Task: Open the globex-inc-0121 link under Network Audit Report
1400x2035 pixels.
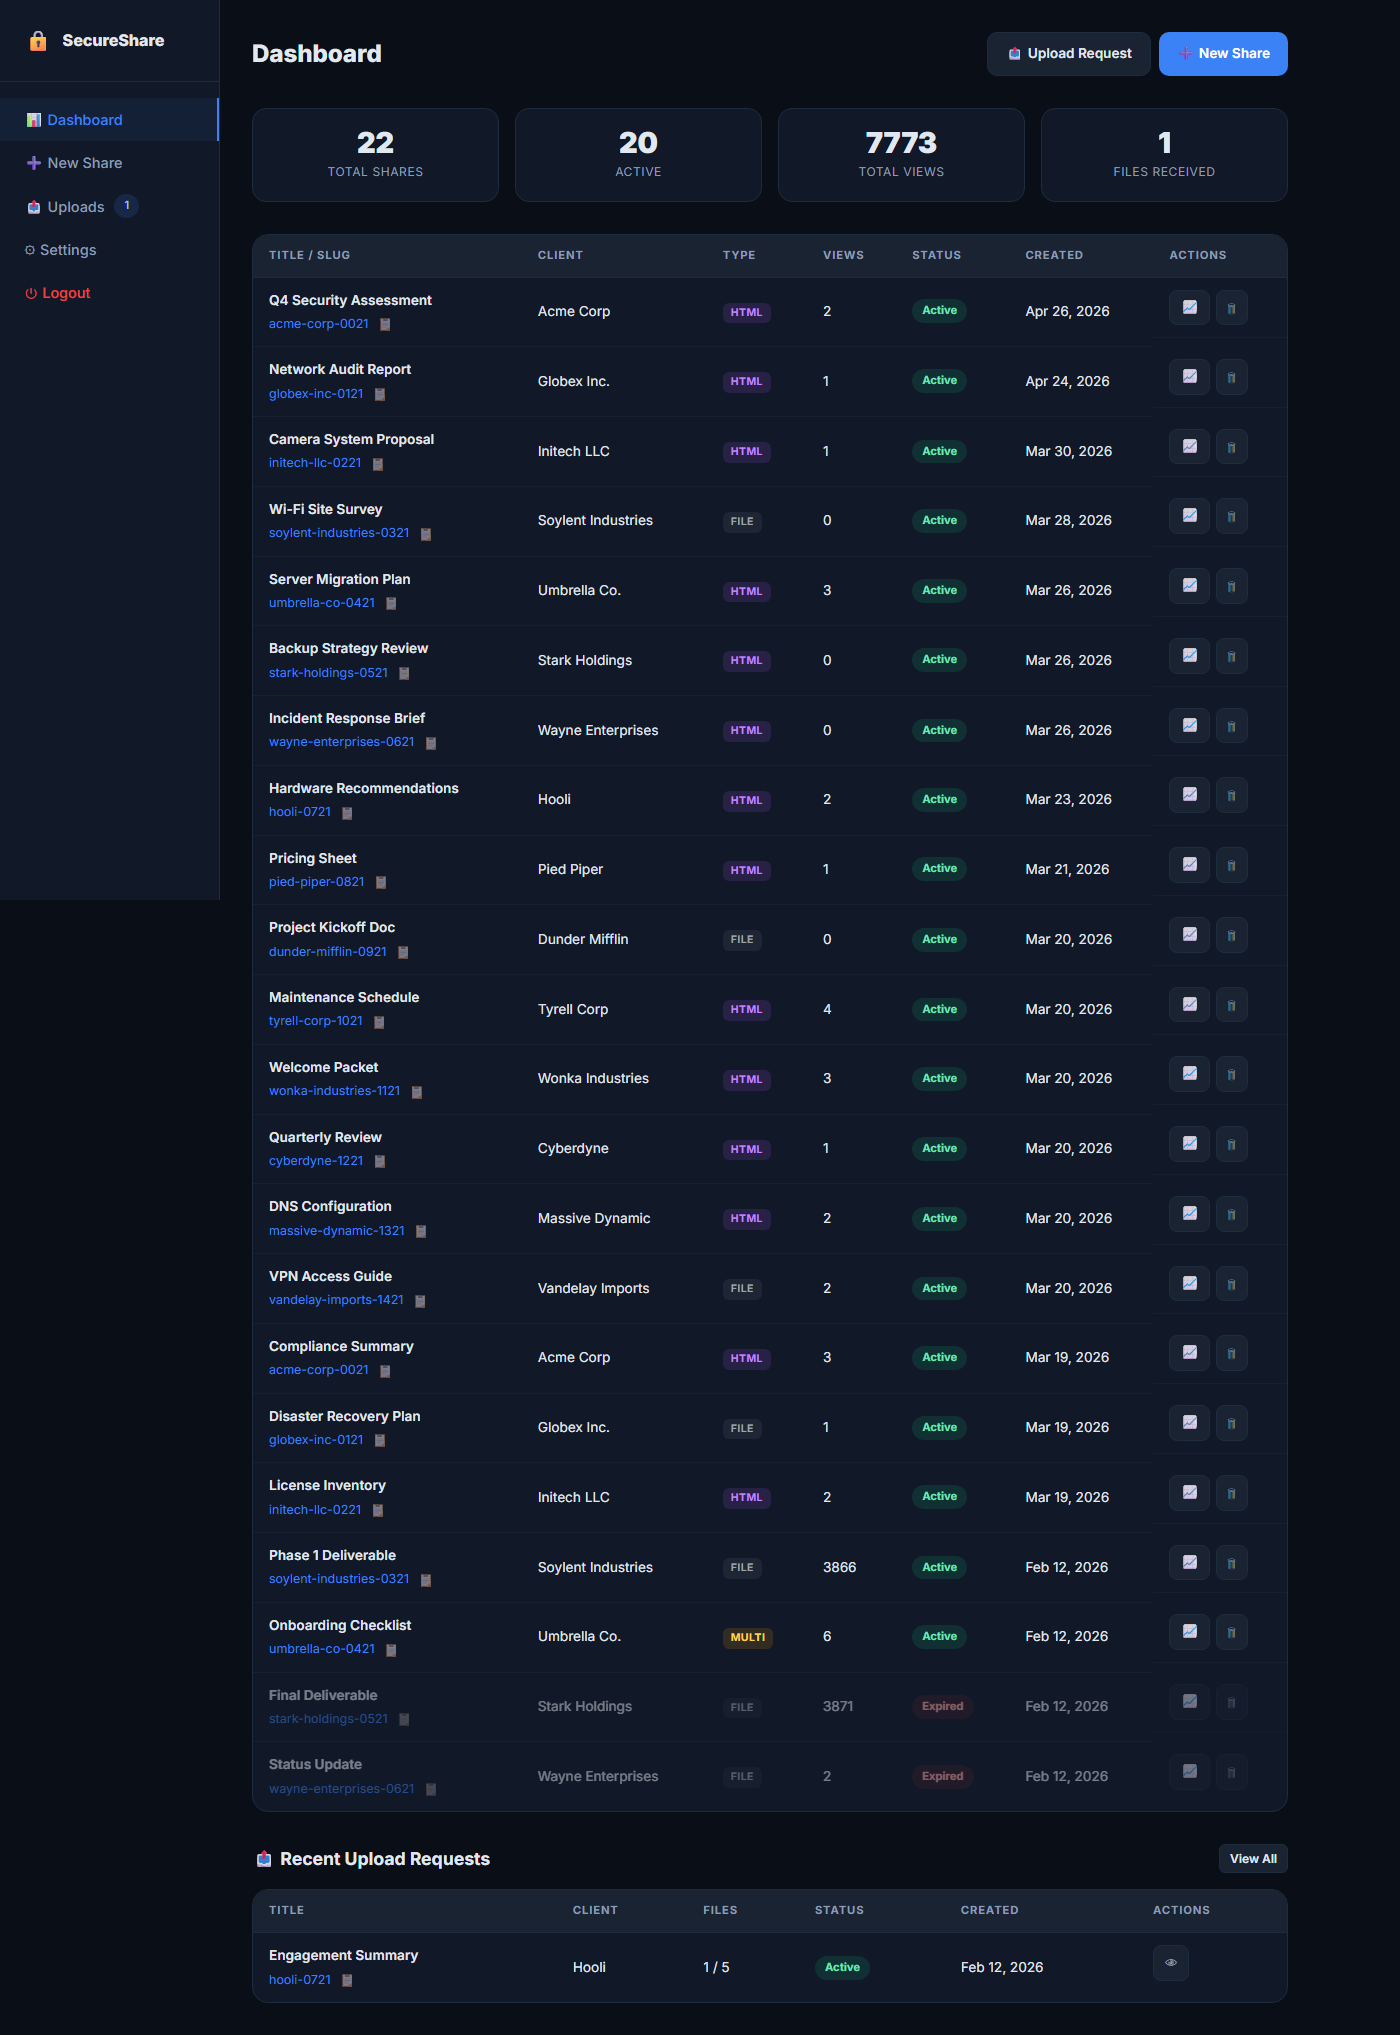Action: [316, 394]
